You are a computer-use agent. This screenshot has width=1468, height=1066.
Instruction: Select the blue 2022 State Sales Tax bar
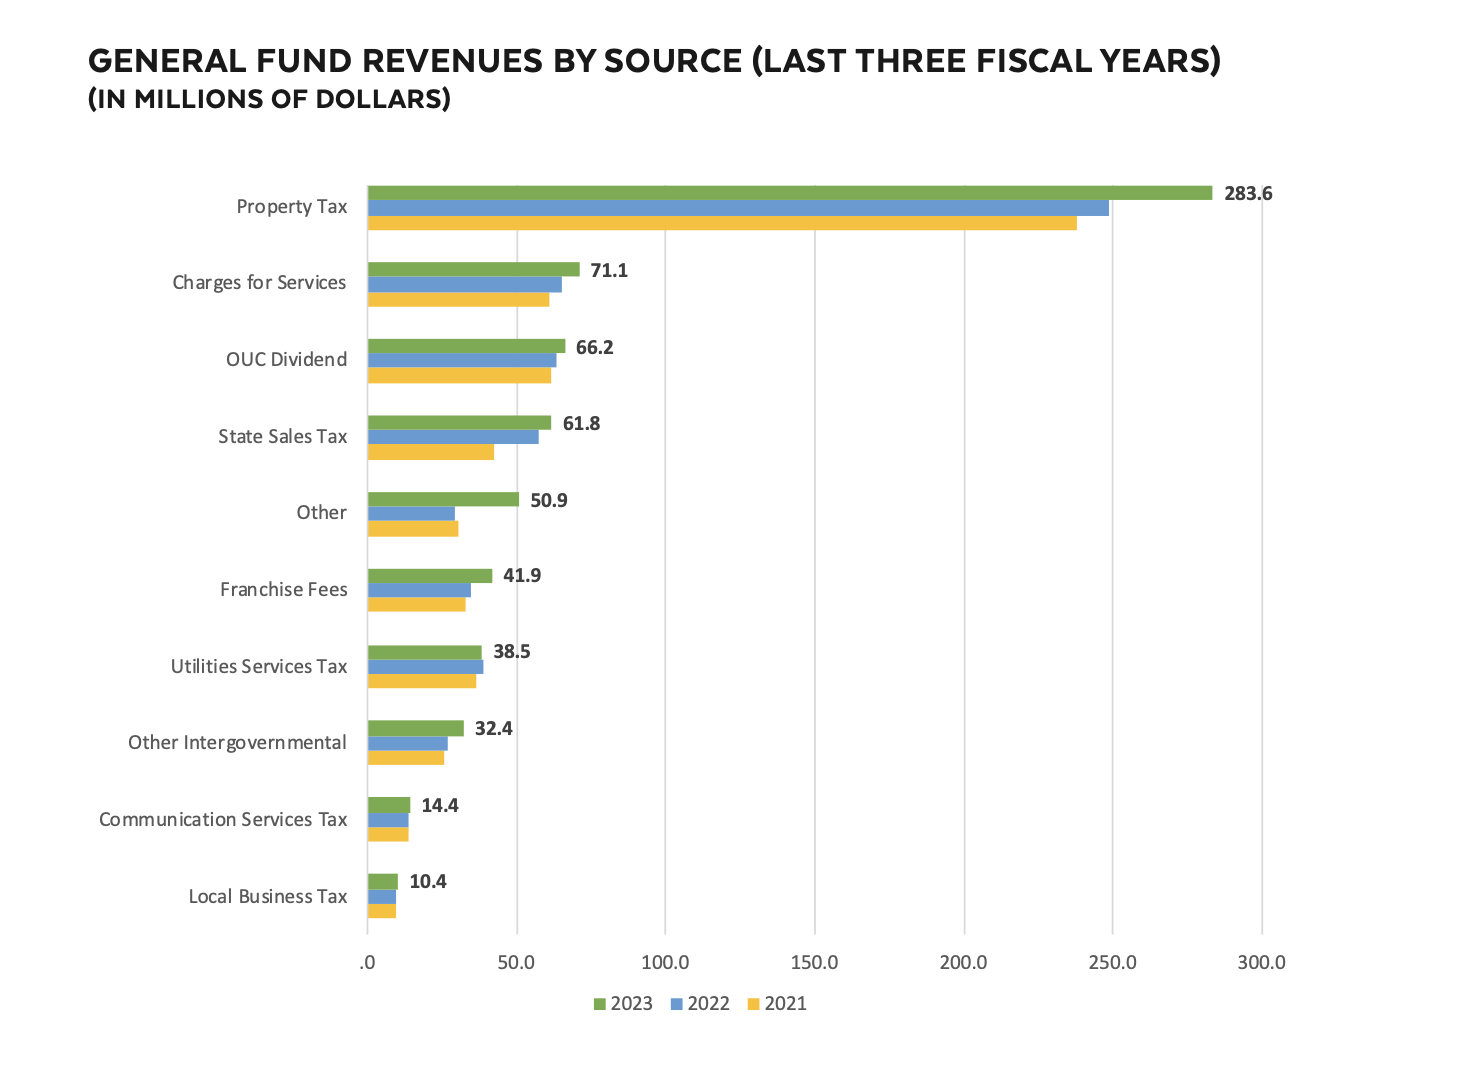[453, 437]
